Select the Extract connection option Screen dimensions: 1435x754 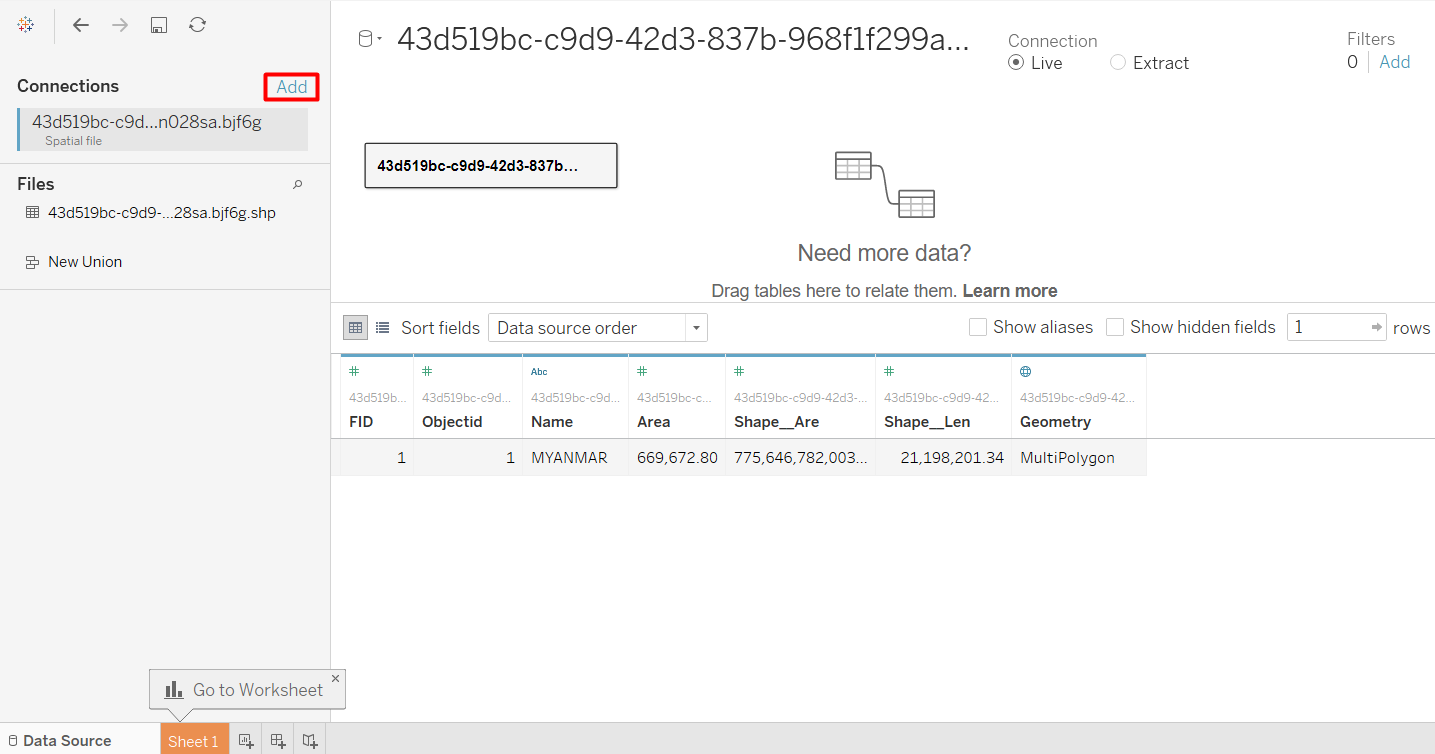coord(1118,63)
